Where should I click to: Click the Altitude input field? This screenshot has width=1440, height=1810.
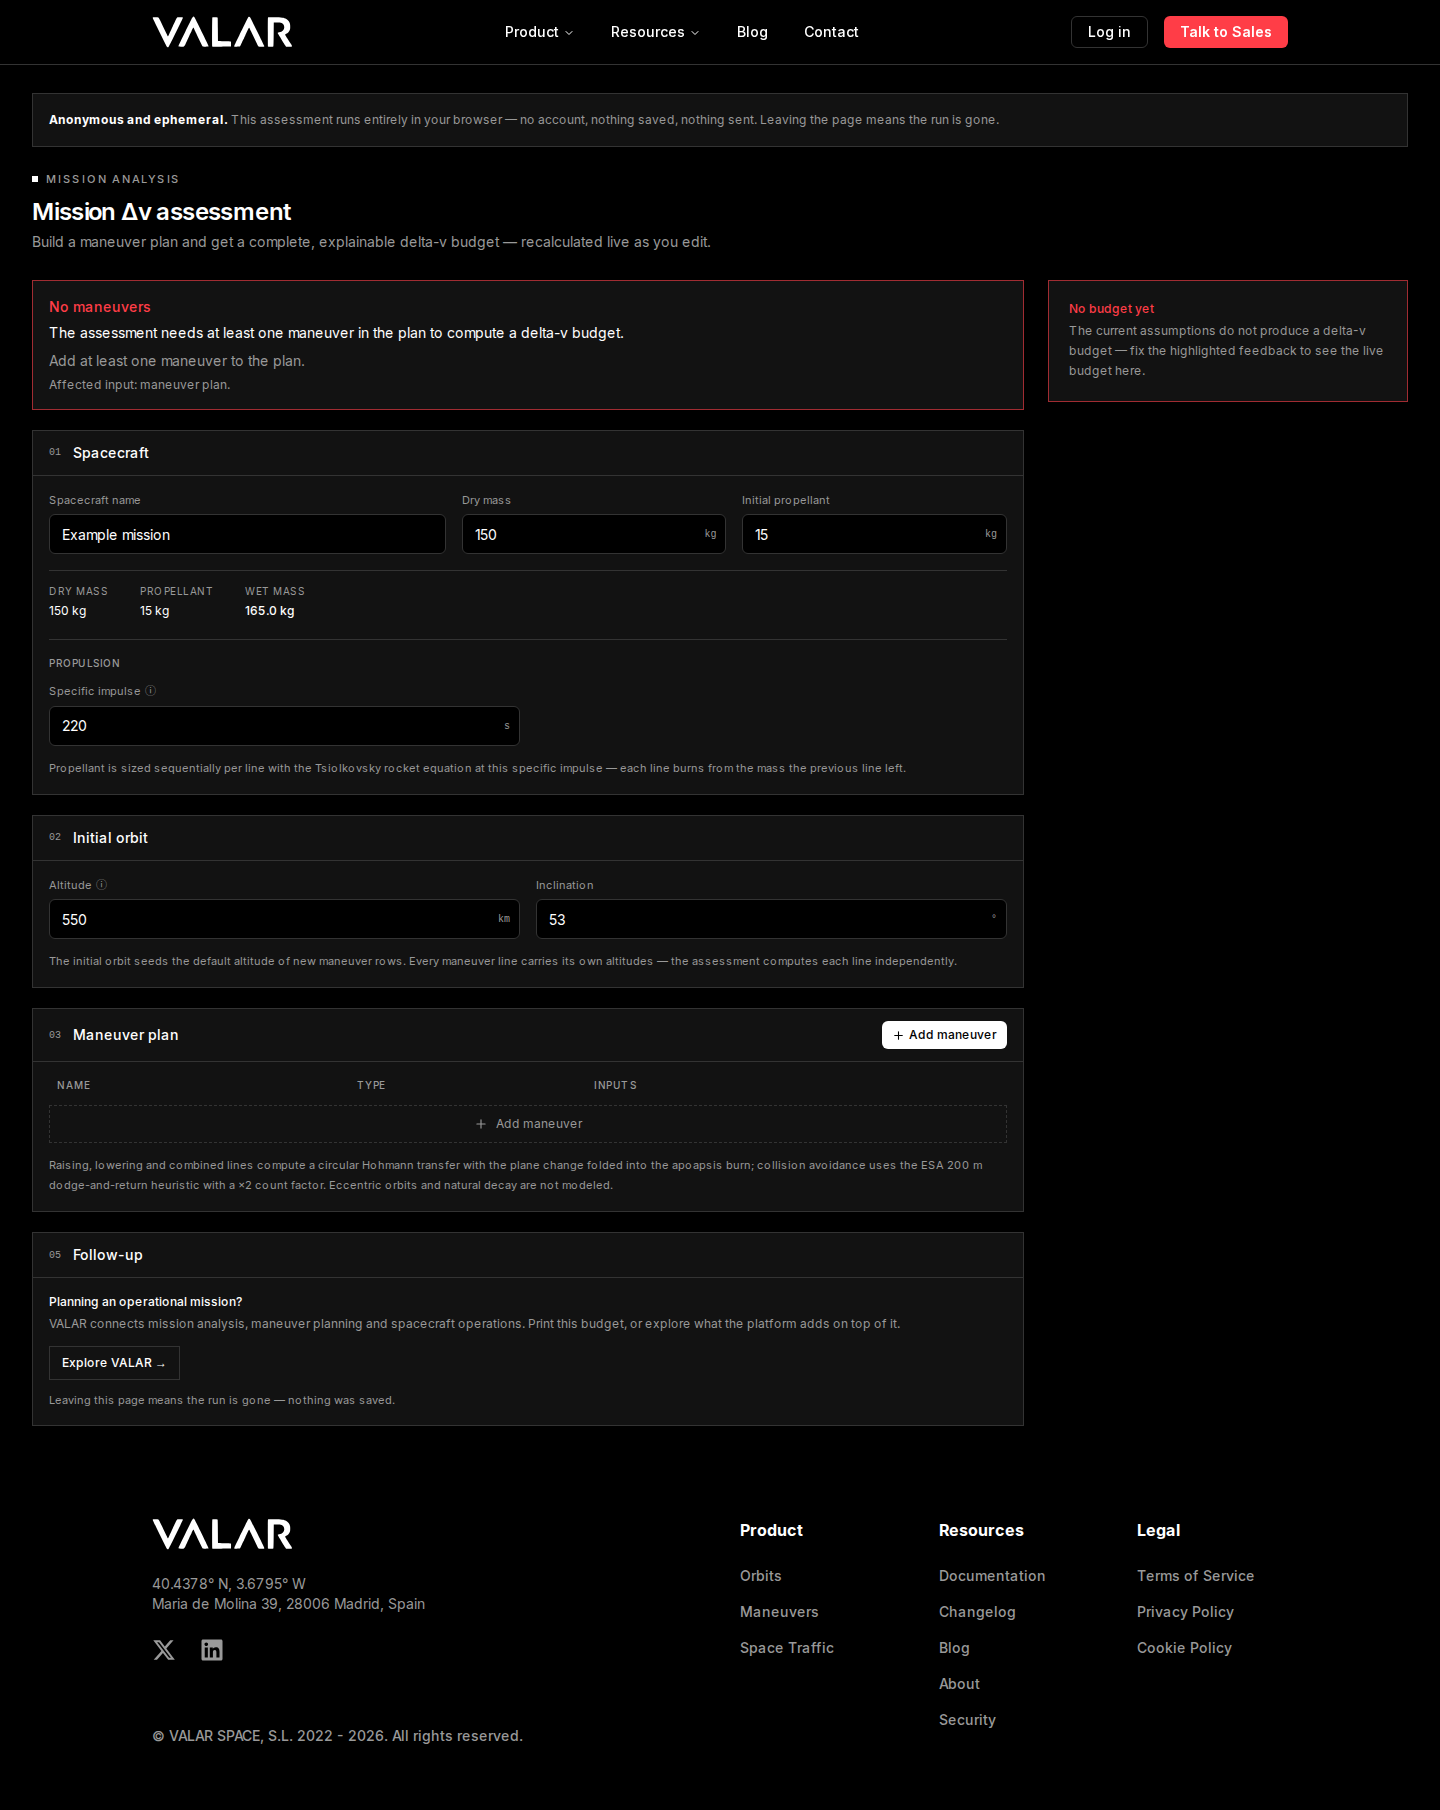pyautogui.click(x=284, y=919)
